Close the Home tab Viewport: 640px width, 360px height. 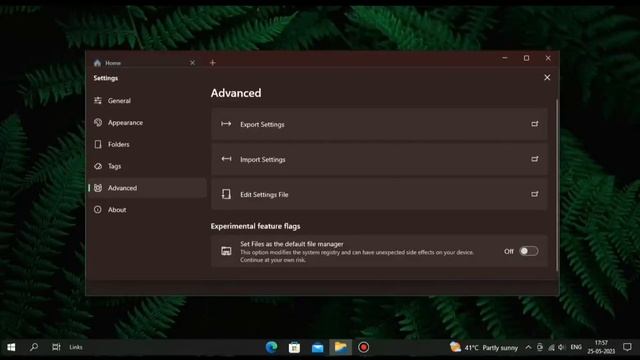pos(192,63)
